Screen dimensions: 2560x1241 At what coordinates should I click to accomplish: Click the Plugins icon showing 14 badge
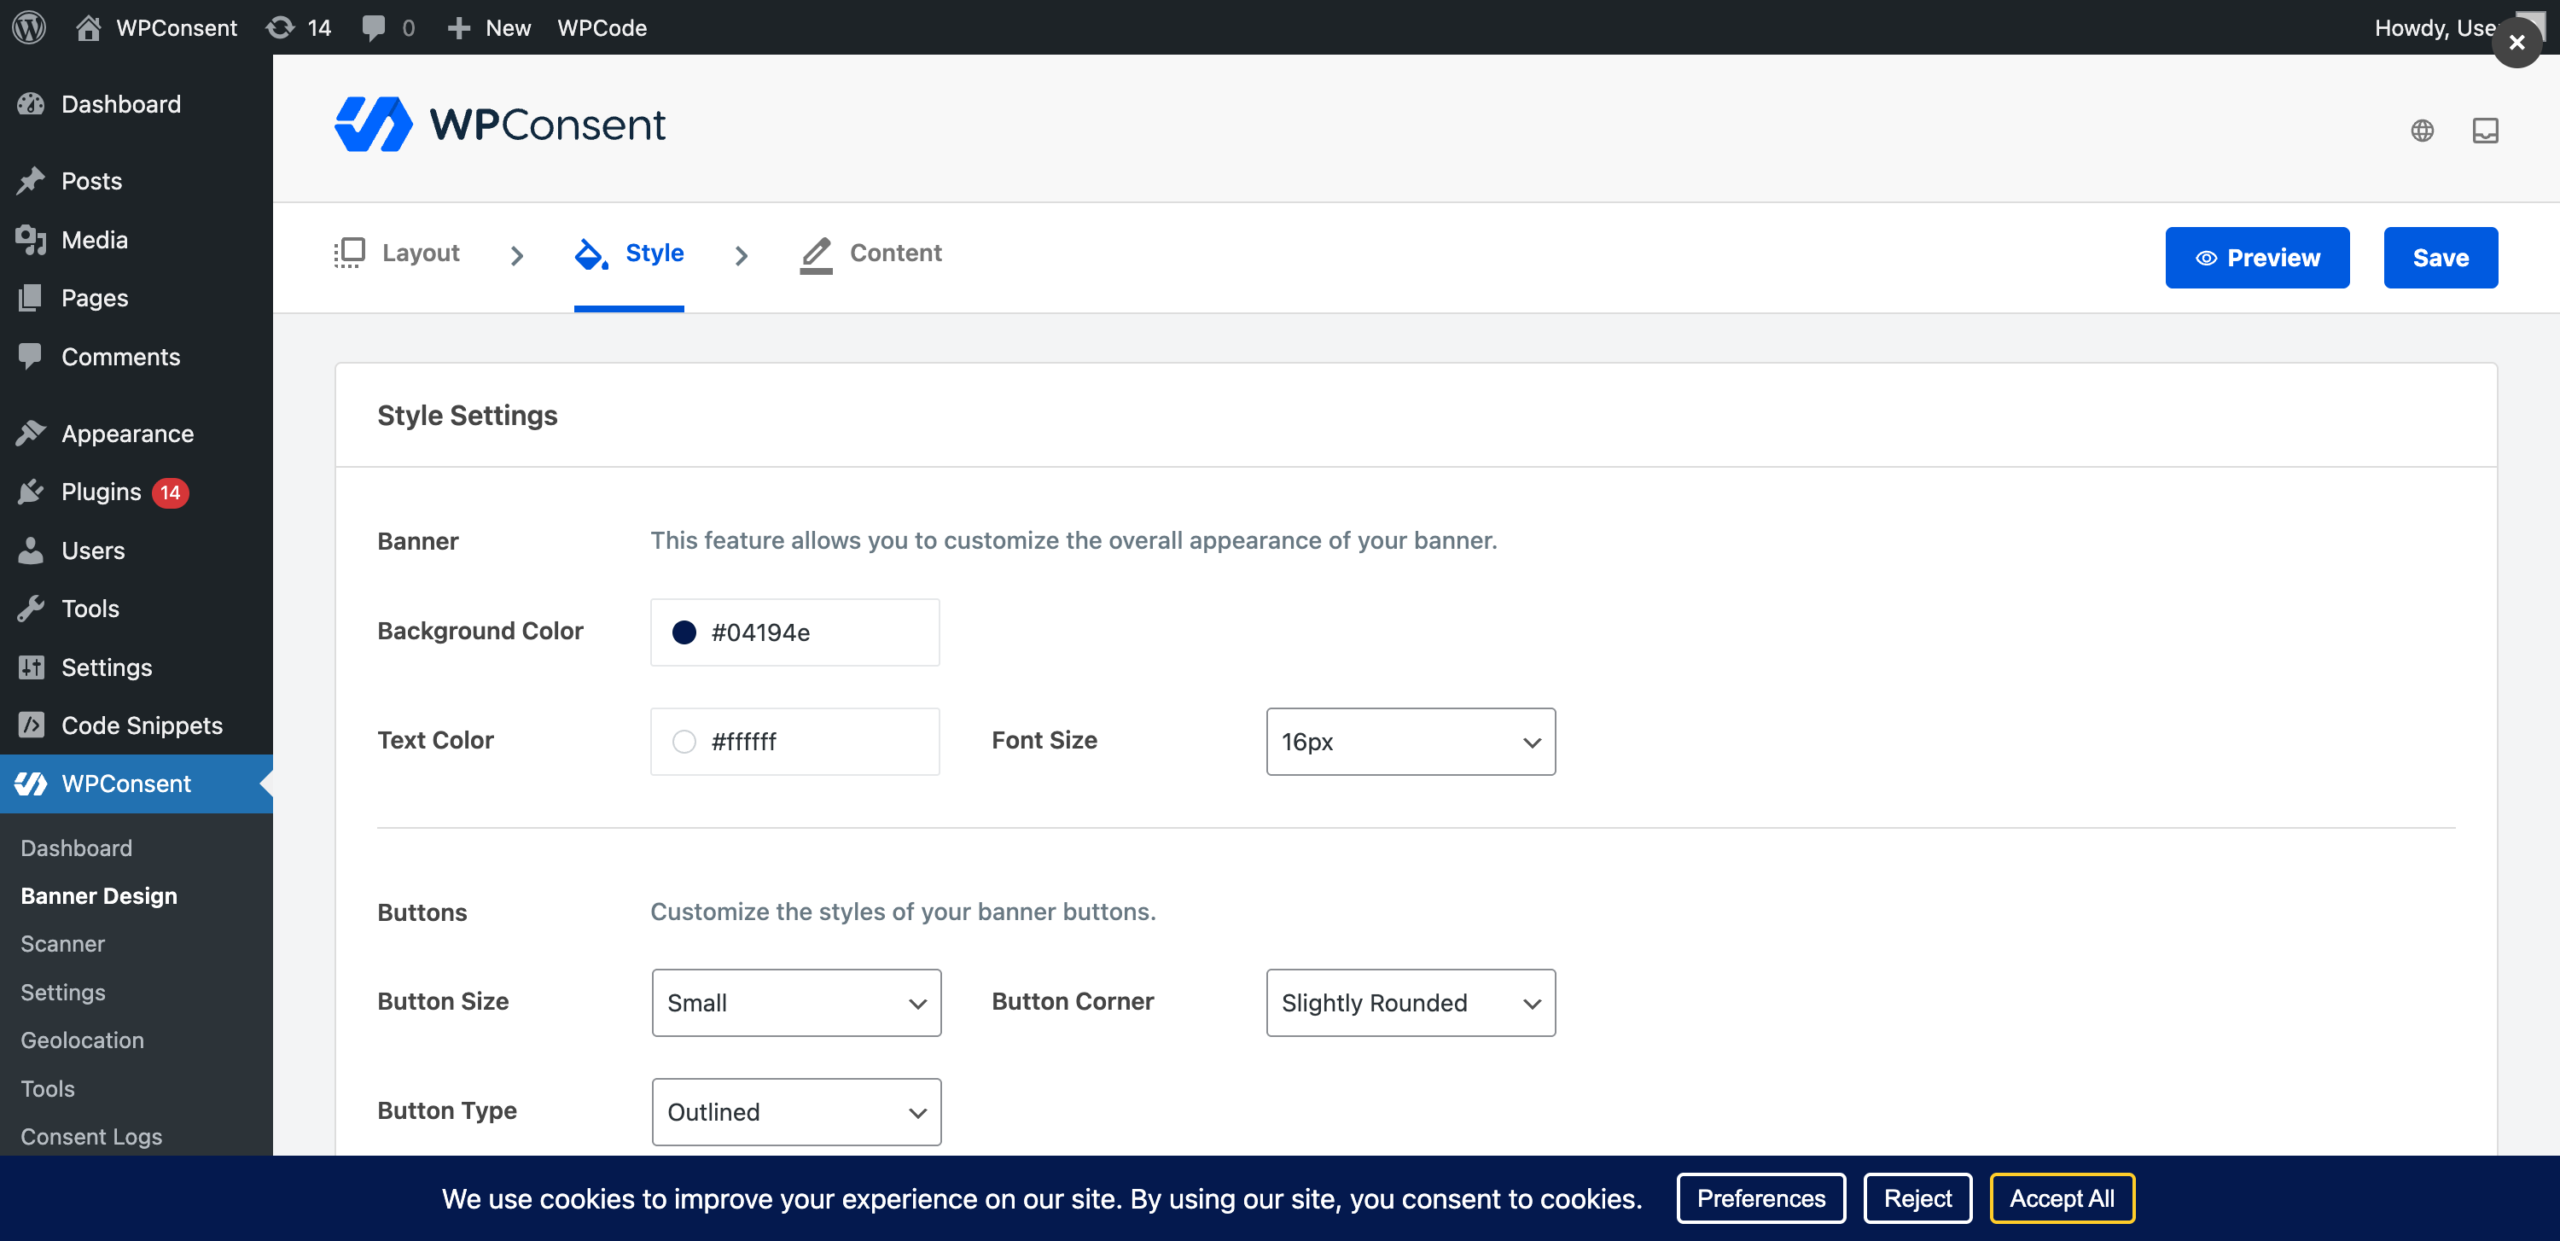[31, 491]
